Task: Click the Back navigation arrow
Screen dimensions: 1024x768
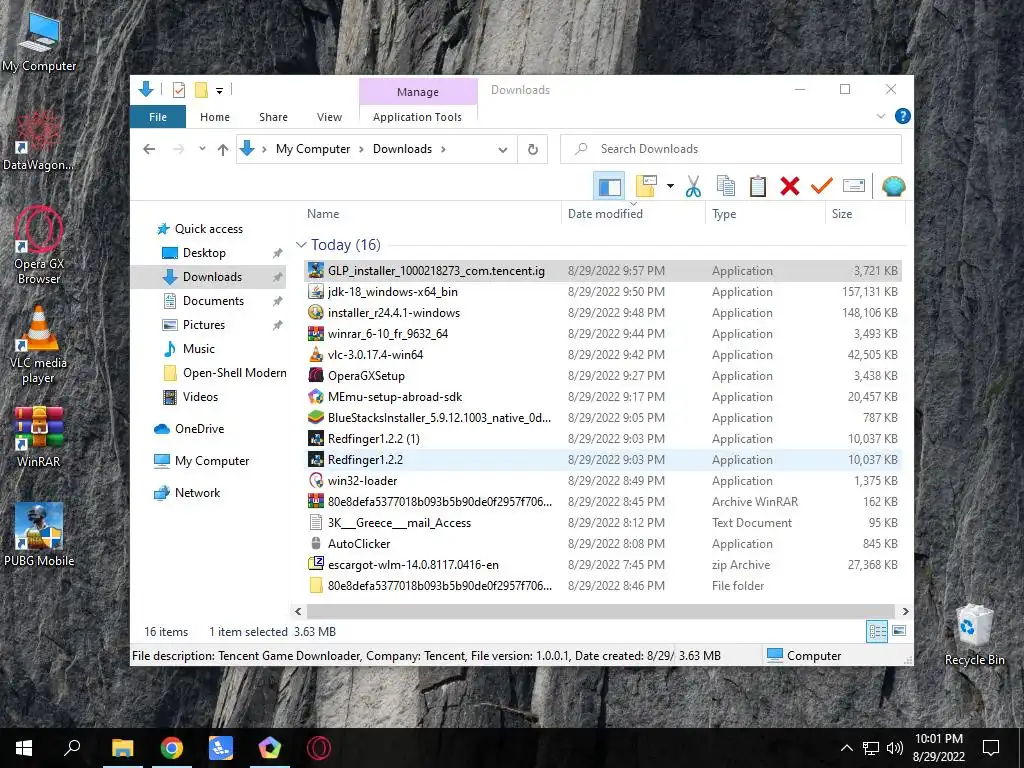Action: (x=149, y=150)
